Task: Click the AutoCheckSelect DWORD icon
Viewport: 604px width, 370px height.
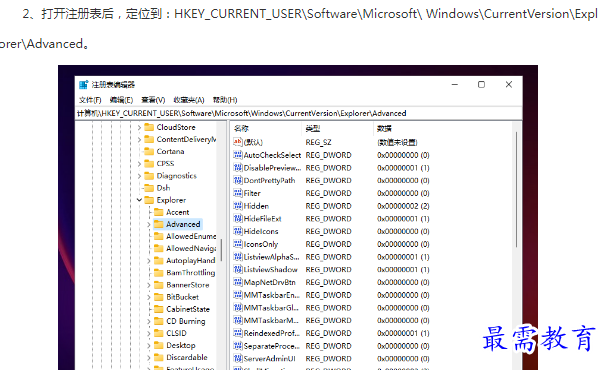Action: point(238,155)
